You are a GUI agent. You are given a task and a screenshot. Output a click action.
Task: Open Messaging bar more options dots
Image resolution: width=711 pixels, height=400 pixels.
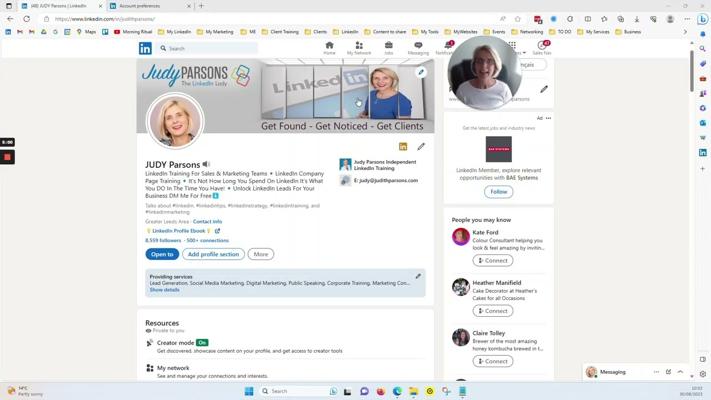point(656,372)
